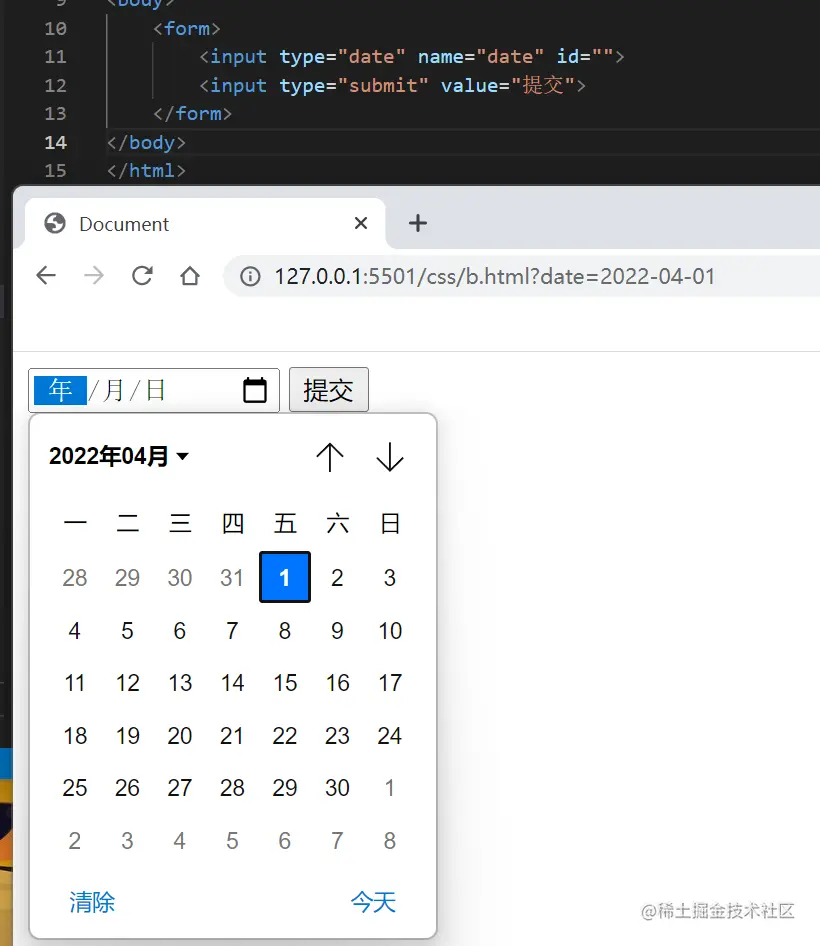Viewport: 820px width, 946px height.
Task: Select highlighted April 1 in calendar
Action: [x=285, y=577]
